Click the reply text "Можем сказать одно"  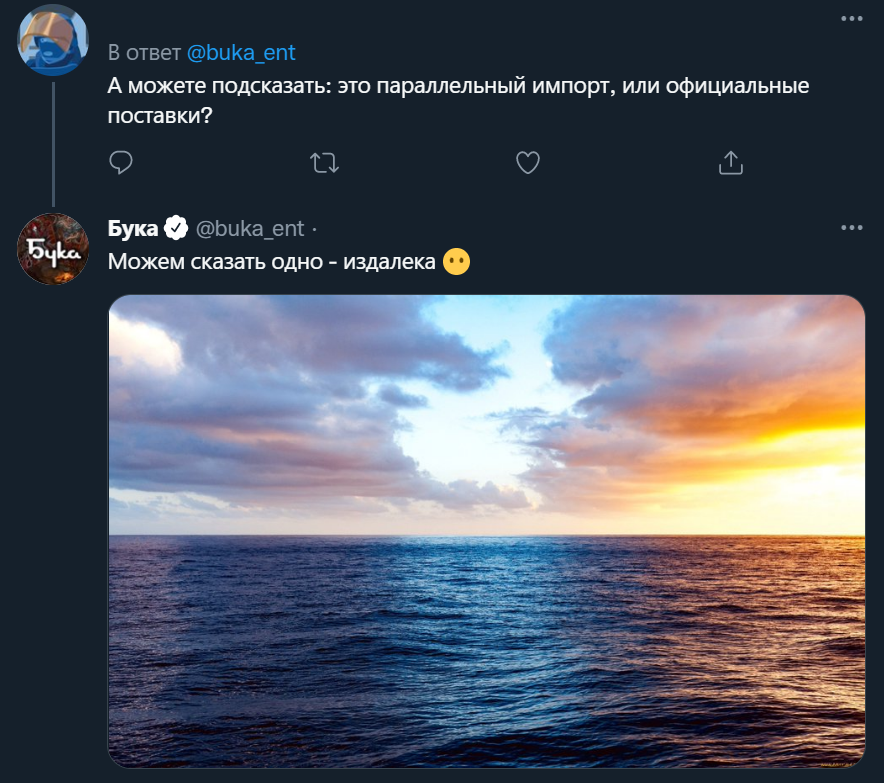tap(212, 262)
